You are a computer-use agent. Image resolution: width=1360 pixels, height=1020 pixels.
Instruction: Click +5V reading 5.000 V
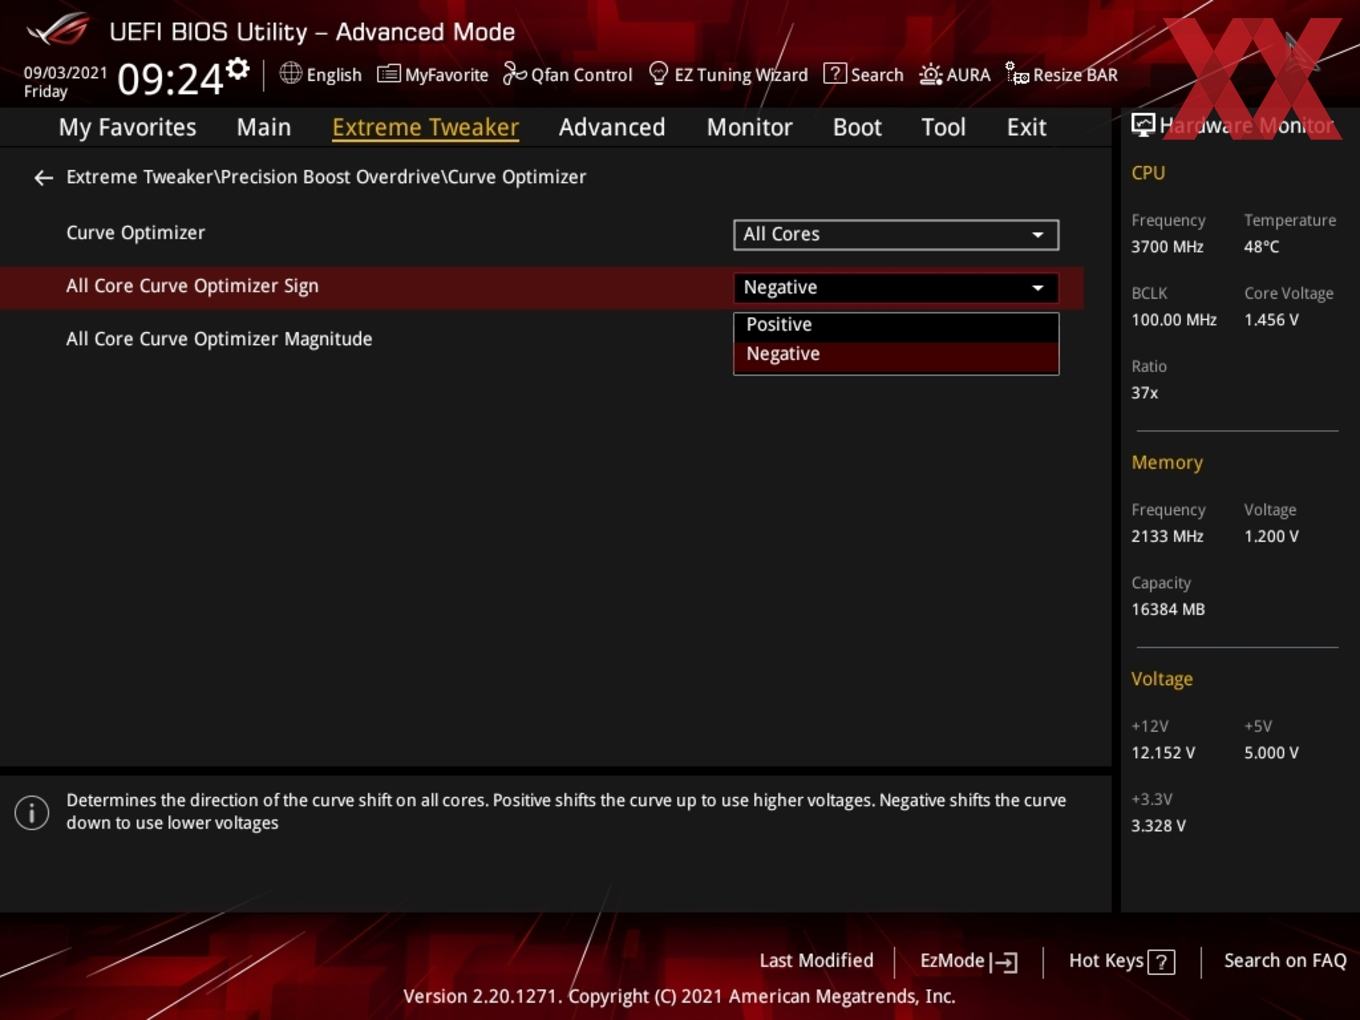[1271, 753]
